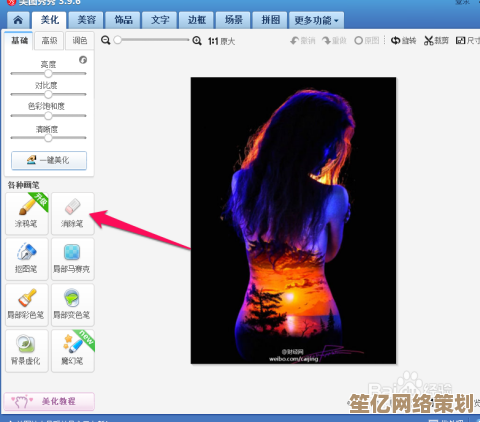
Task: Click the 原图 button
Action: (x=367, y=41)
